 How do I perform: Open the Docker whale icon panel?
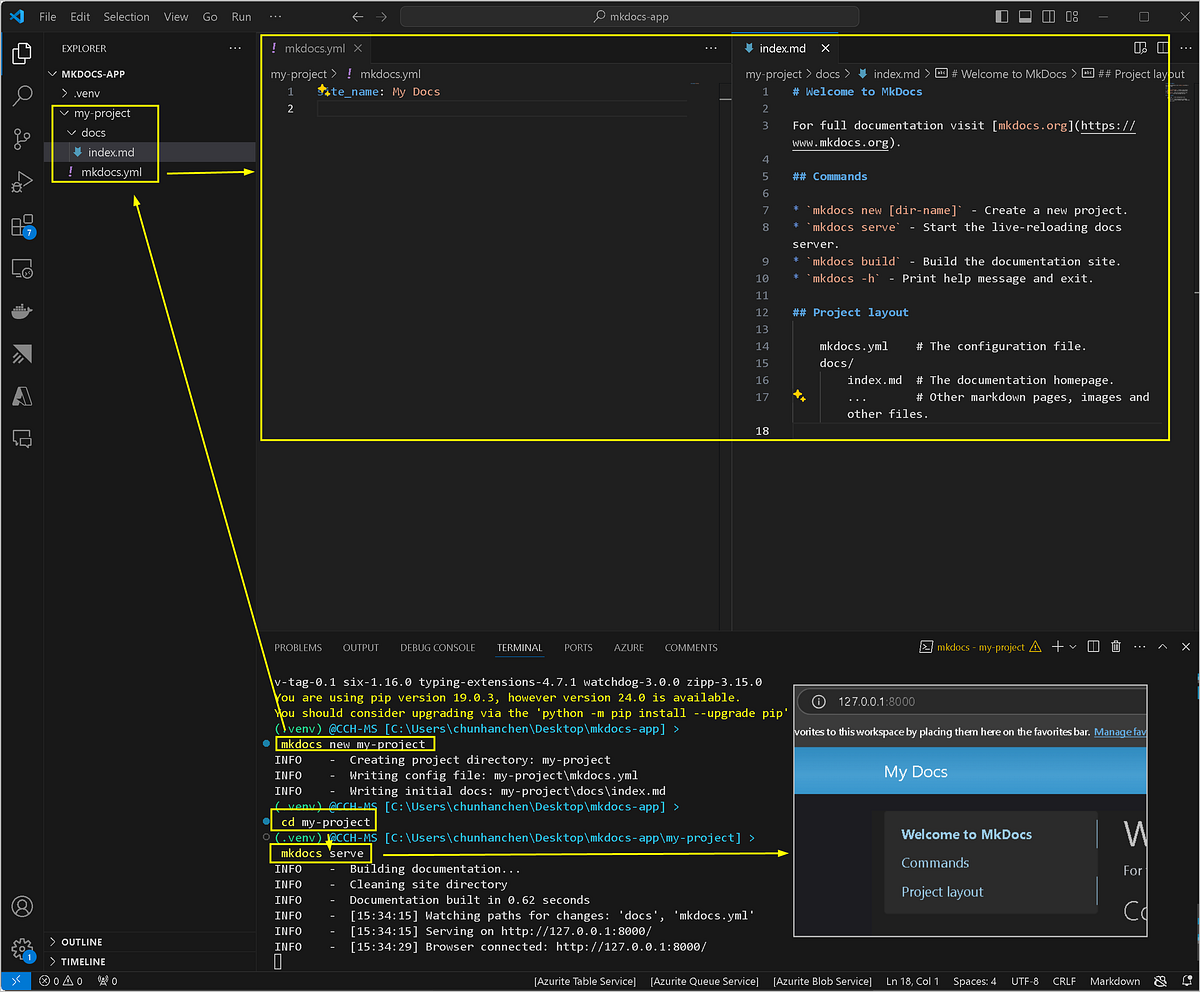(x=22, y=311)
